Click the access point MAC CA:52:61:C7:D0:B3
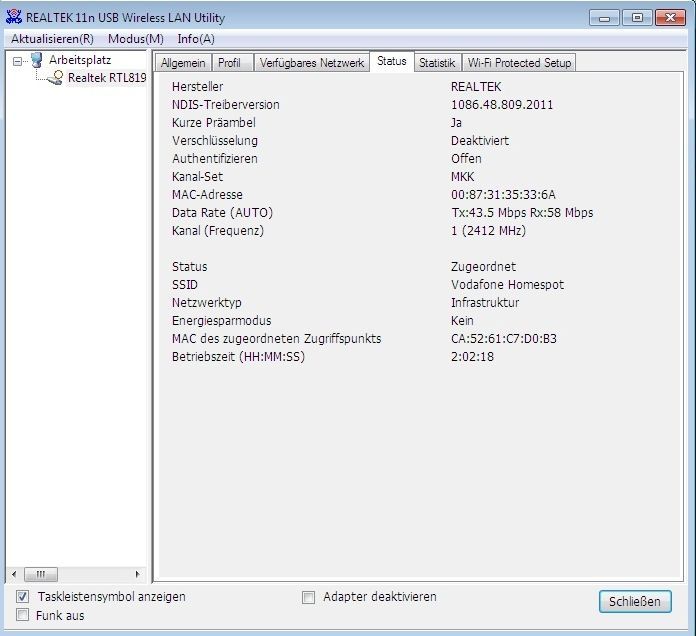This screenshot has width=696, height=636. (x=504, y=339)
